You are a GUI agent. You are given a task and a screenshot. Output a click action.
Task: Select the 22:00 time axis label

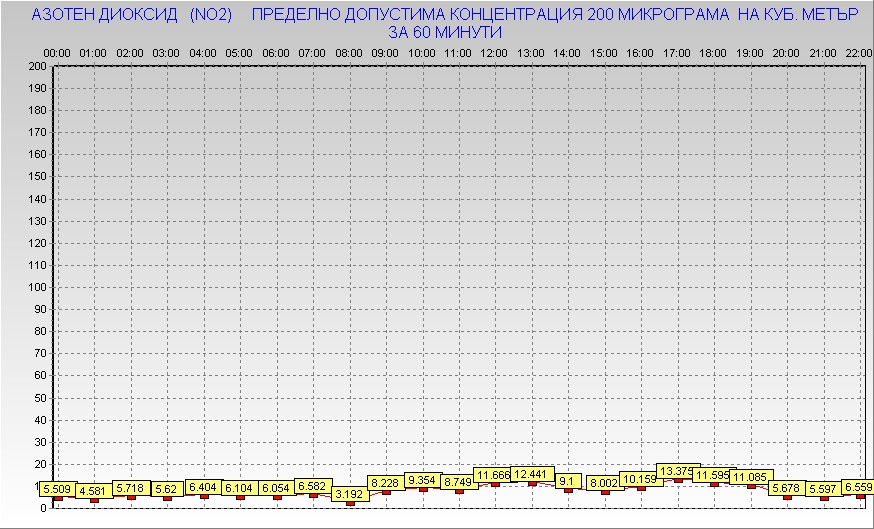(x=858, y=52)
